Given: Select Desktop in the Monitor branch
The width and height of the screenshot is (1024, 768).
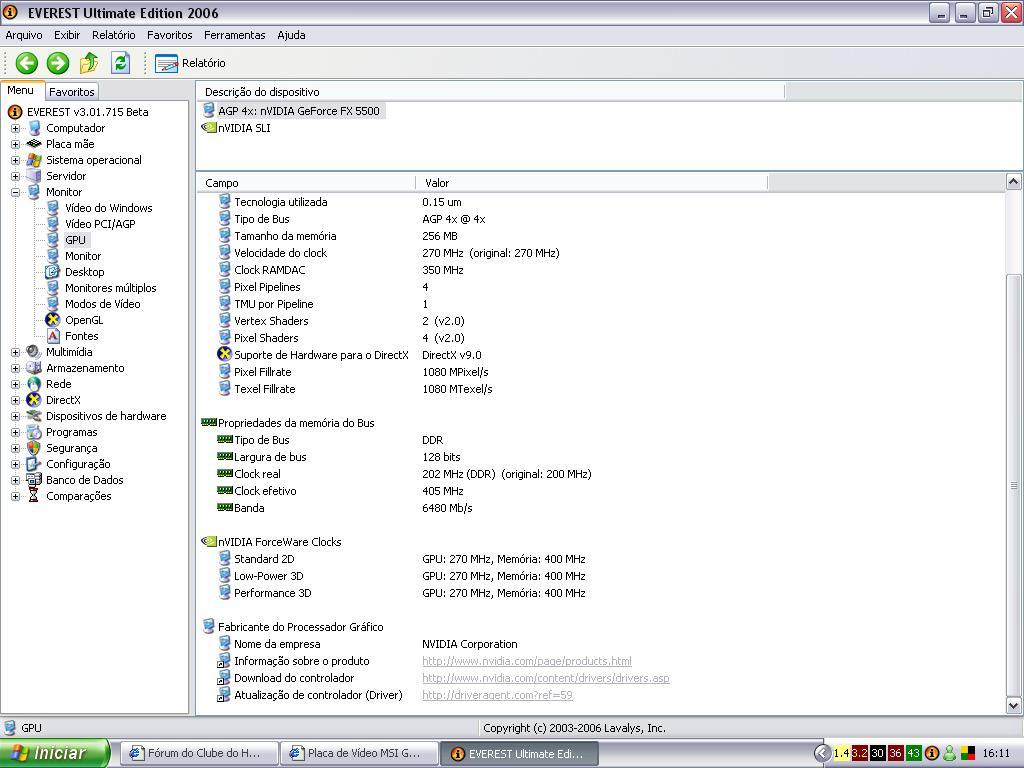Looking at the screenshot, I should pyautogui.click(x=84, y=272).
